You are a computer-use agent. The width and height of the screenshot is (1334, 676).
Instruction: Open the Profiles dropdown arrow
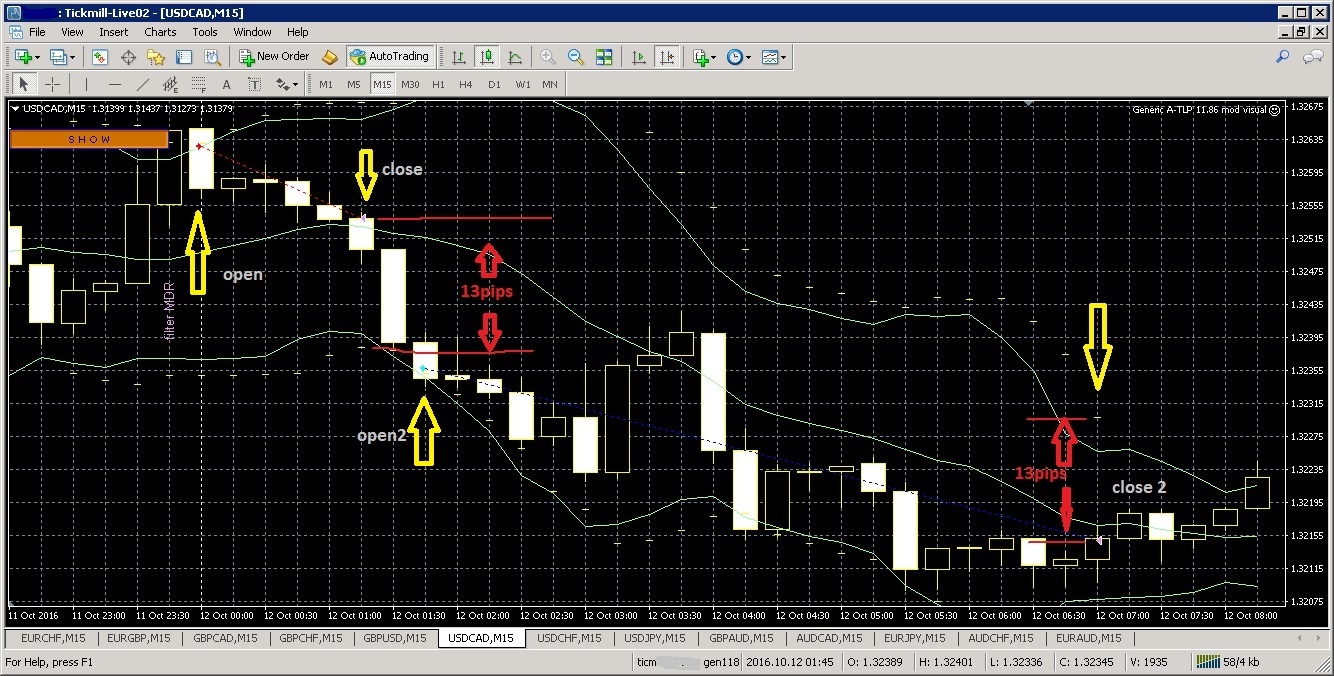(74, 57)
